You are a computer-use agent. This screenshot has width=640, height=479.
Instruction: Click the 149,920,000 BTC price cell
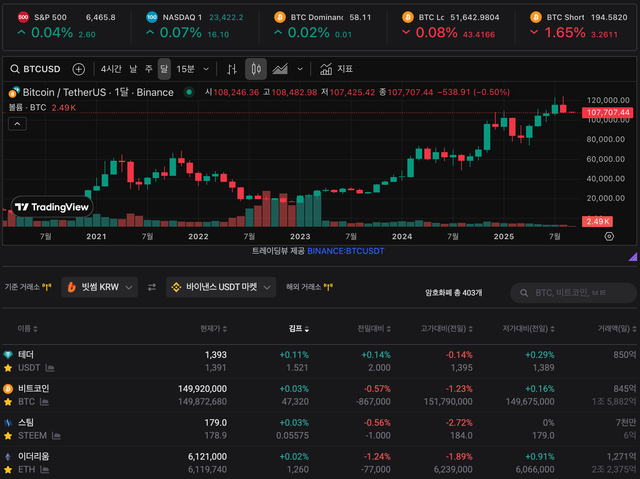[202, 388]
